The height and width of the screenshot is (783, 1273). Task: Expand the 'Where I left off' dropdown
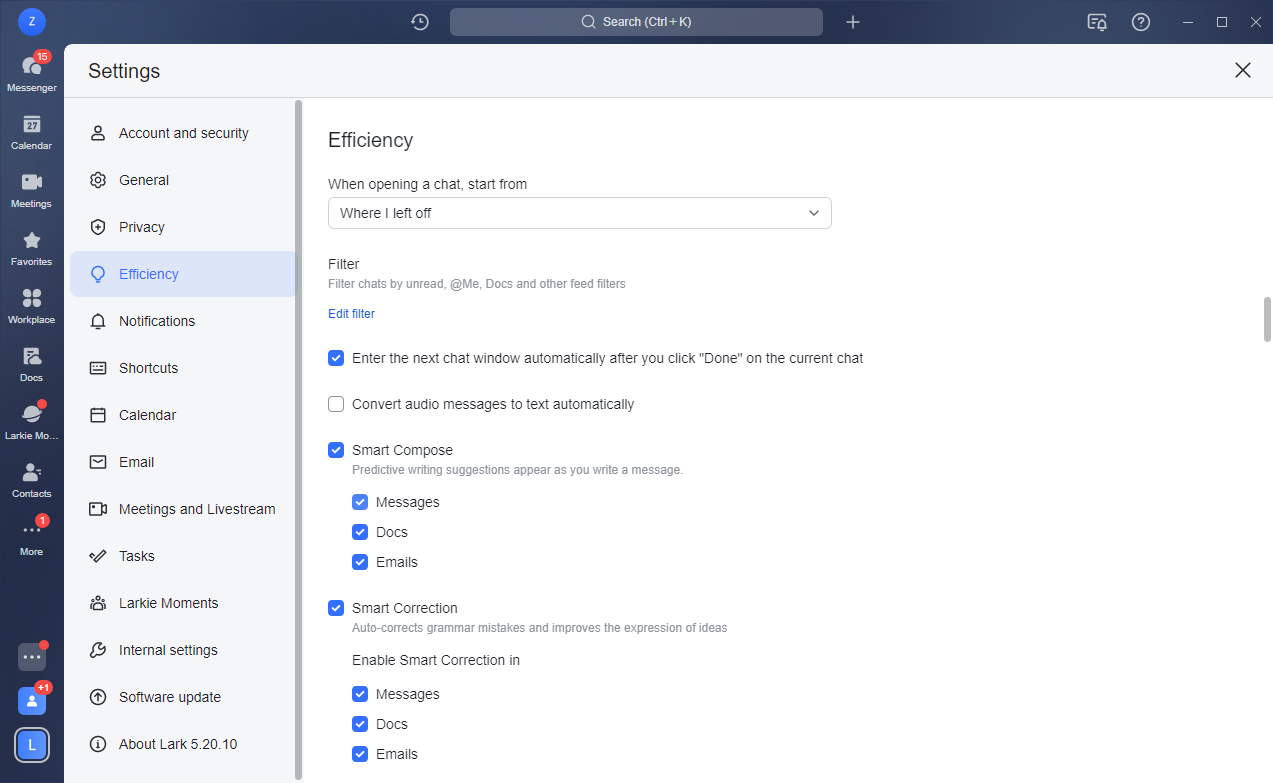pyautogui.click(x=579, y=213)
